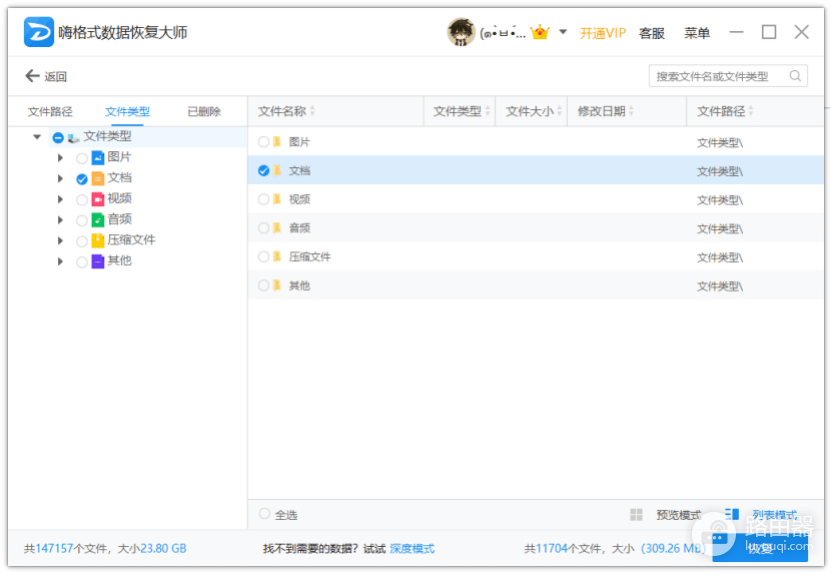This screenshot has width=832, height=574.
Task: Click the magnifier search icon
Action: pos(795,76)
